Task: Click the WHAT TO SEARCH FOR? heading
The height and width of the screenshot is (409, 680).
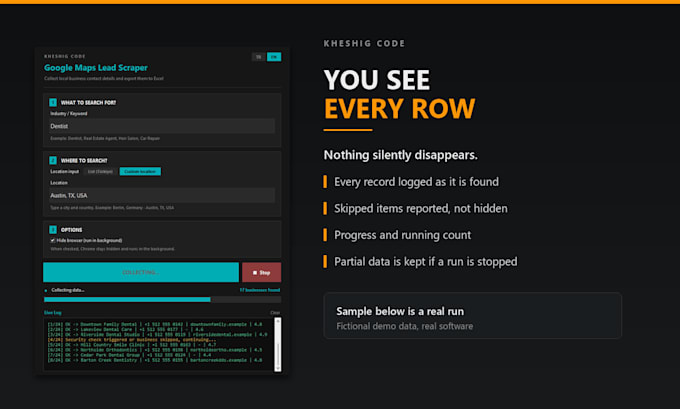Action: pos(88,103)
